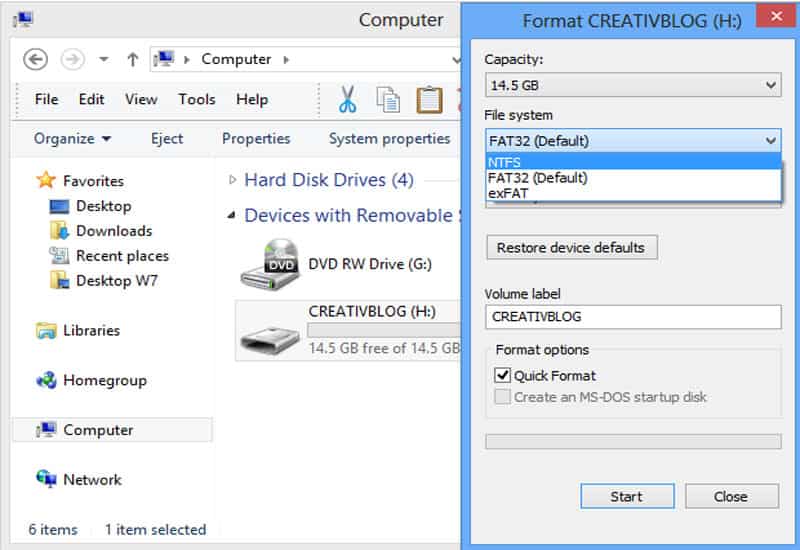Screen dimensions: 800x550
Task: Click the Up one level arrow
Action: pos(132,59)
